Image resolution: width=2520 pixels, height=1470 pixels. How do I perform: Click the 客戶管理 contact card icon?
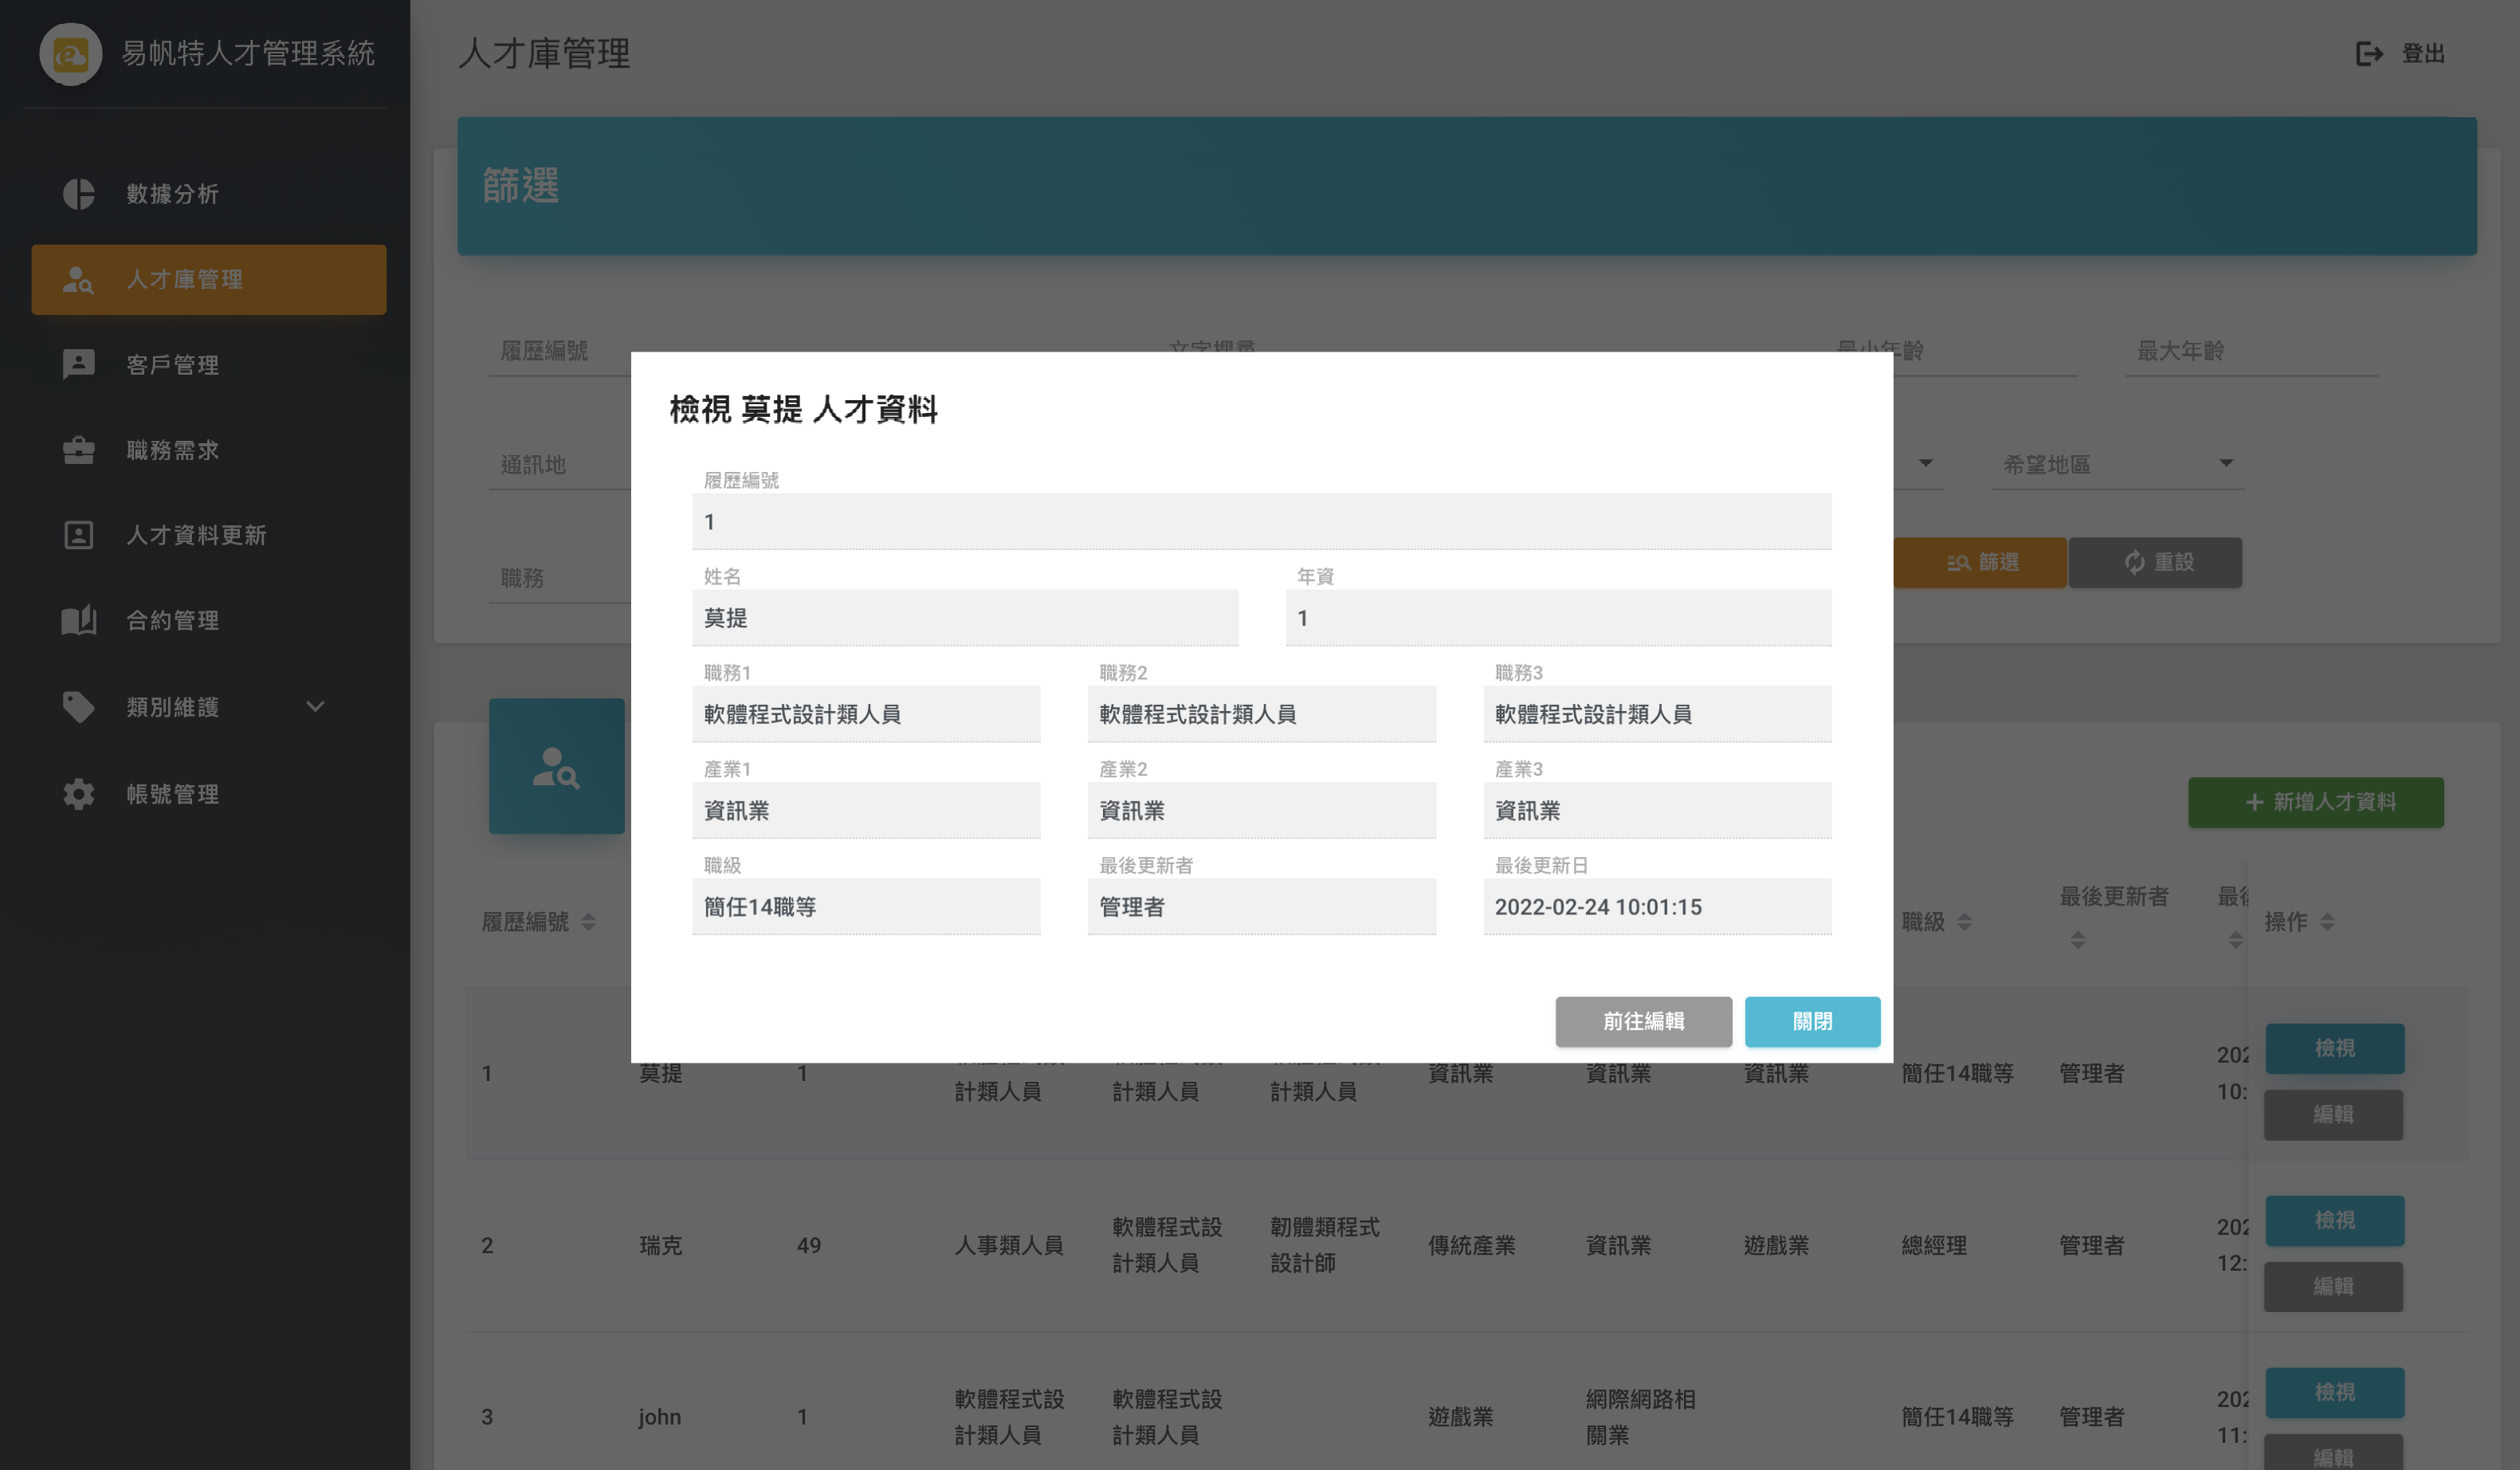(78, 365)
